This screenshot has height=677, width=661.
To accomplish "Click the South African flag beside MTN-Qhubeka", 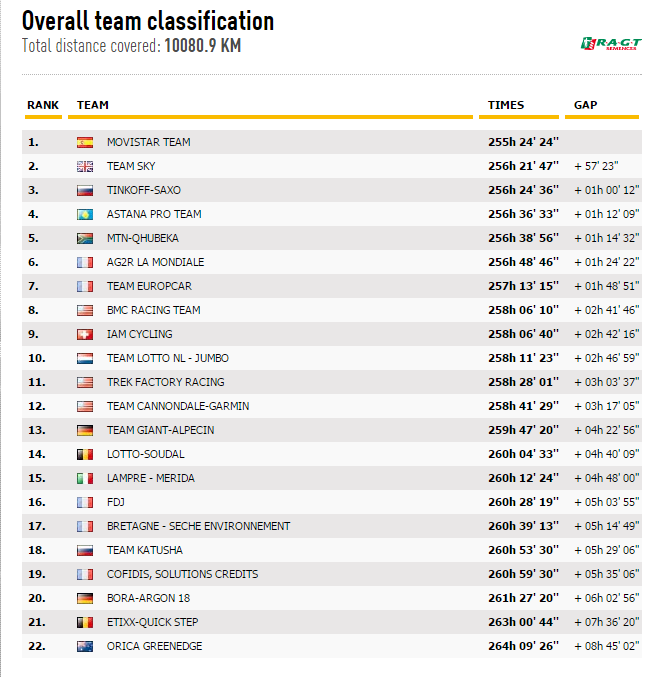I will [x=85, y=238].
